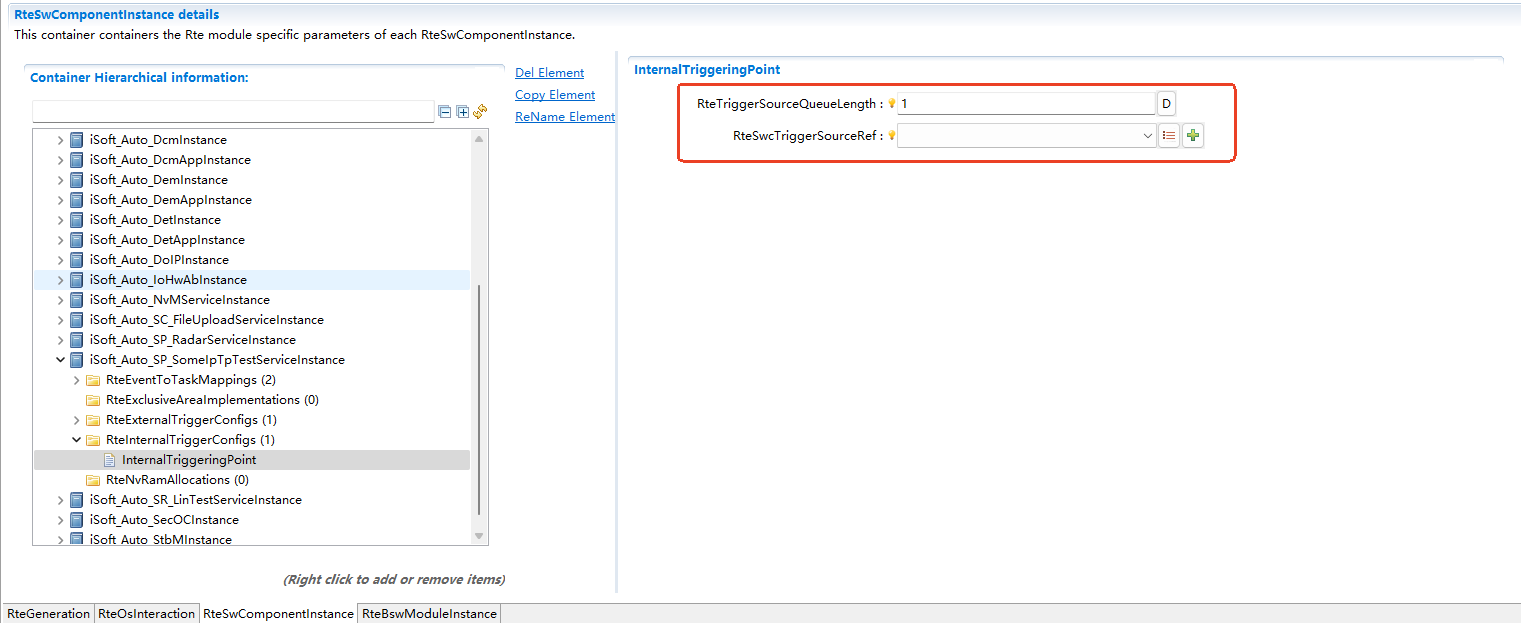Click the collapse all tree icon
The height and width of the screenshot is (623, 1521).
[x=445, y=112]
